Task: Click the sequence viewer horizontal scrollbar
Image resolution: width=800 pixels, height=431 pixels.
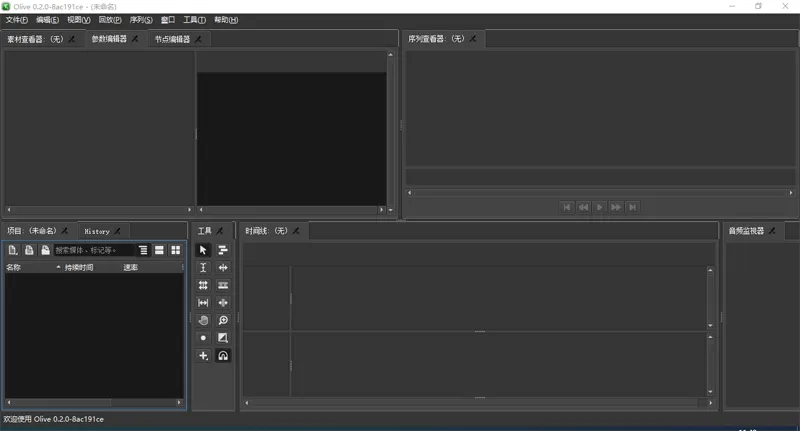Action: 600,192
